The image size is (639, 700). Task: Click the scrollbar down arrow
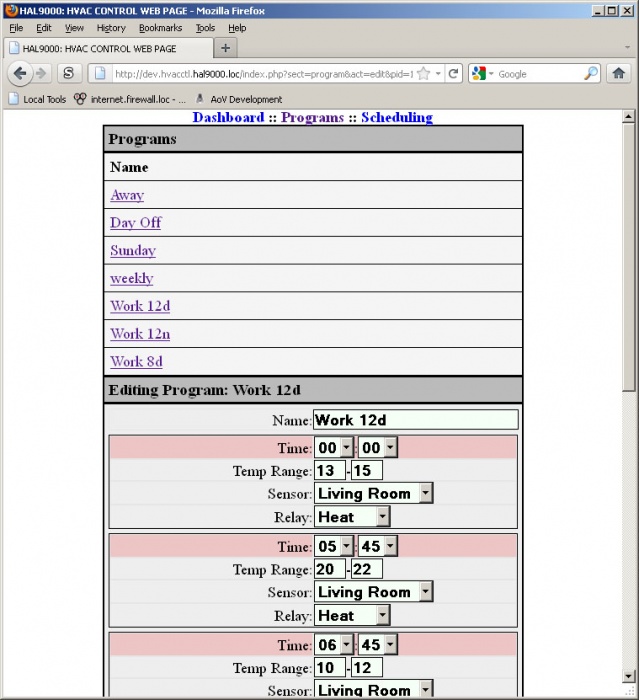pos(628,676)
